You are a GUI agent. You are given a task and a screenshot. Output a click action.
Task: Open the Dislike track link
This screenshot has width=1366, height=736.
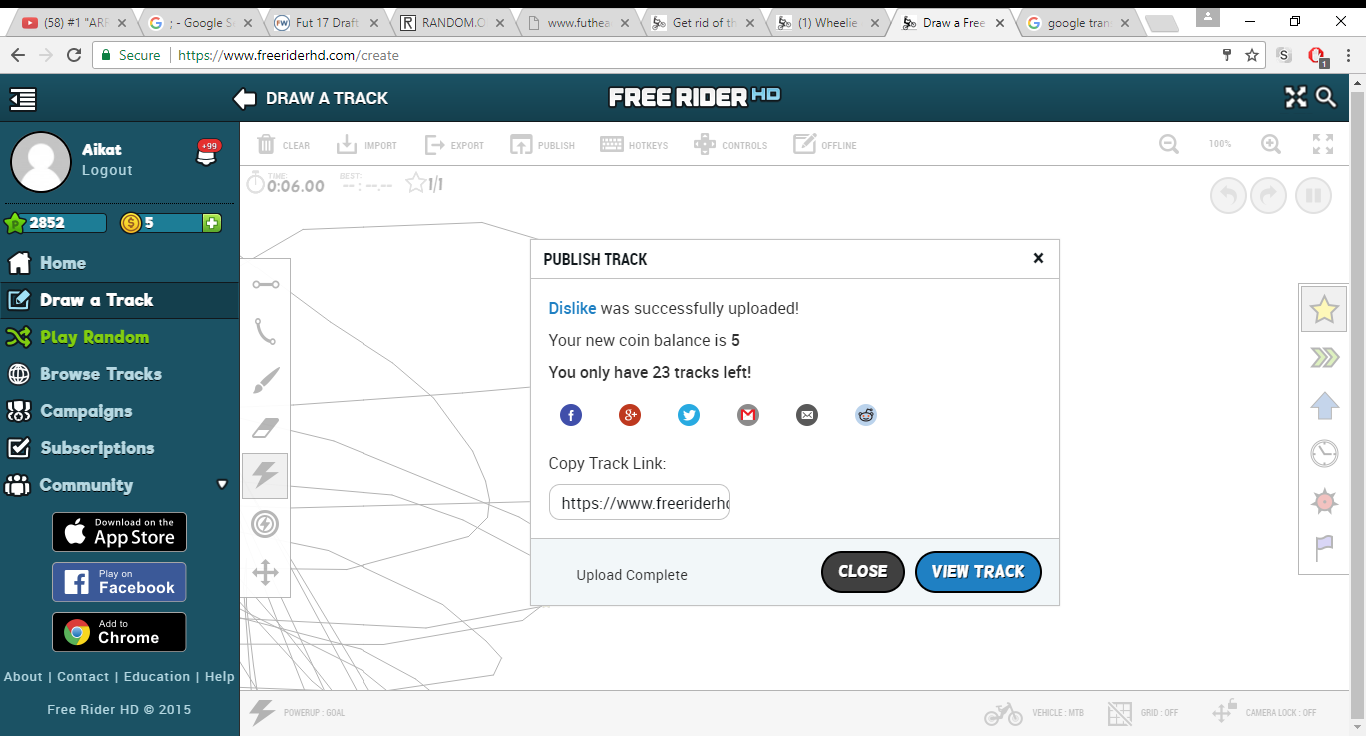(x=572, y=308)
